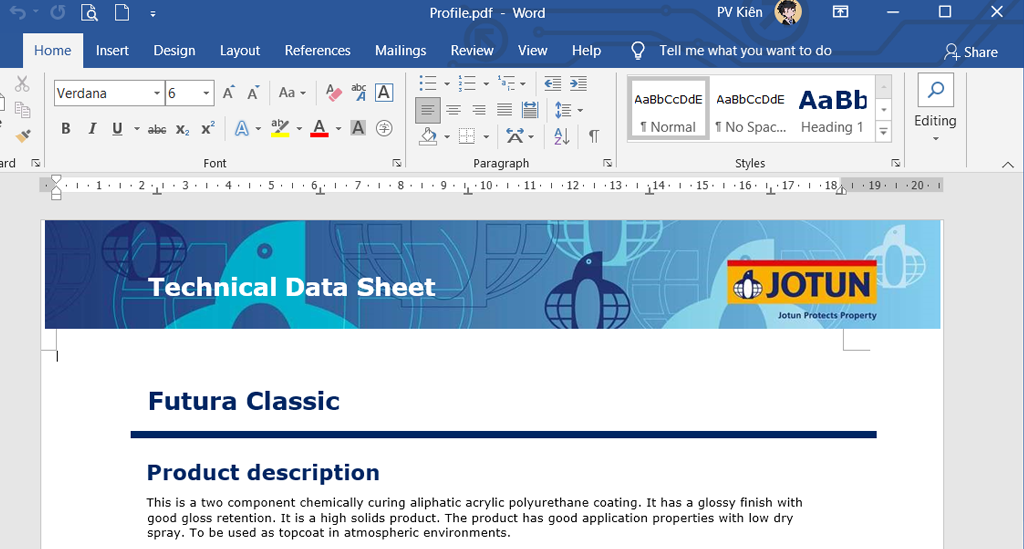Screen dimensions: 1024x549
Task: Apply the No Spacing style
Action: point(750,110)
